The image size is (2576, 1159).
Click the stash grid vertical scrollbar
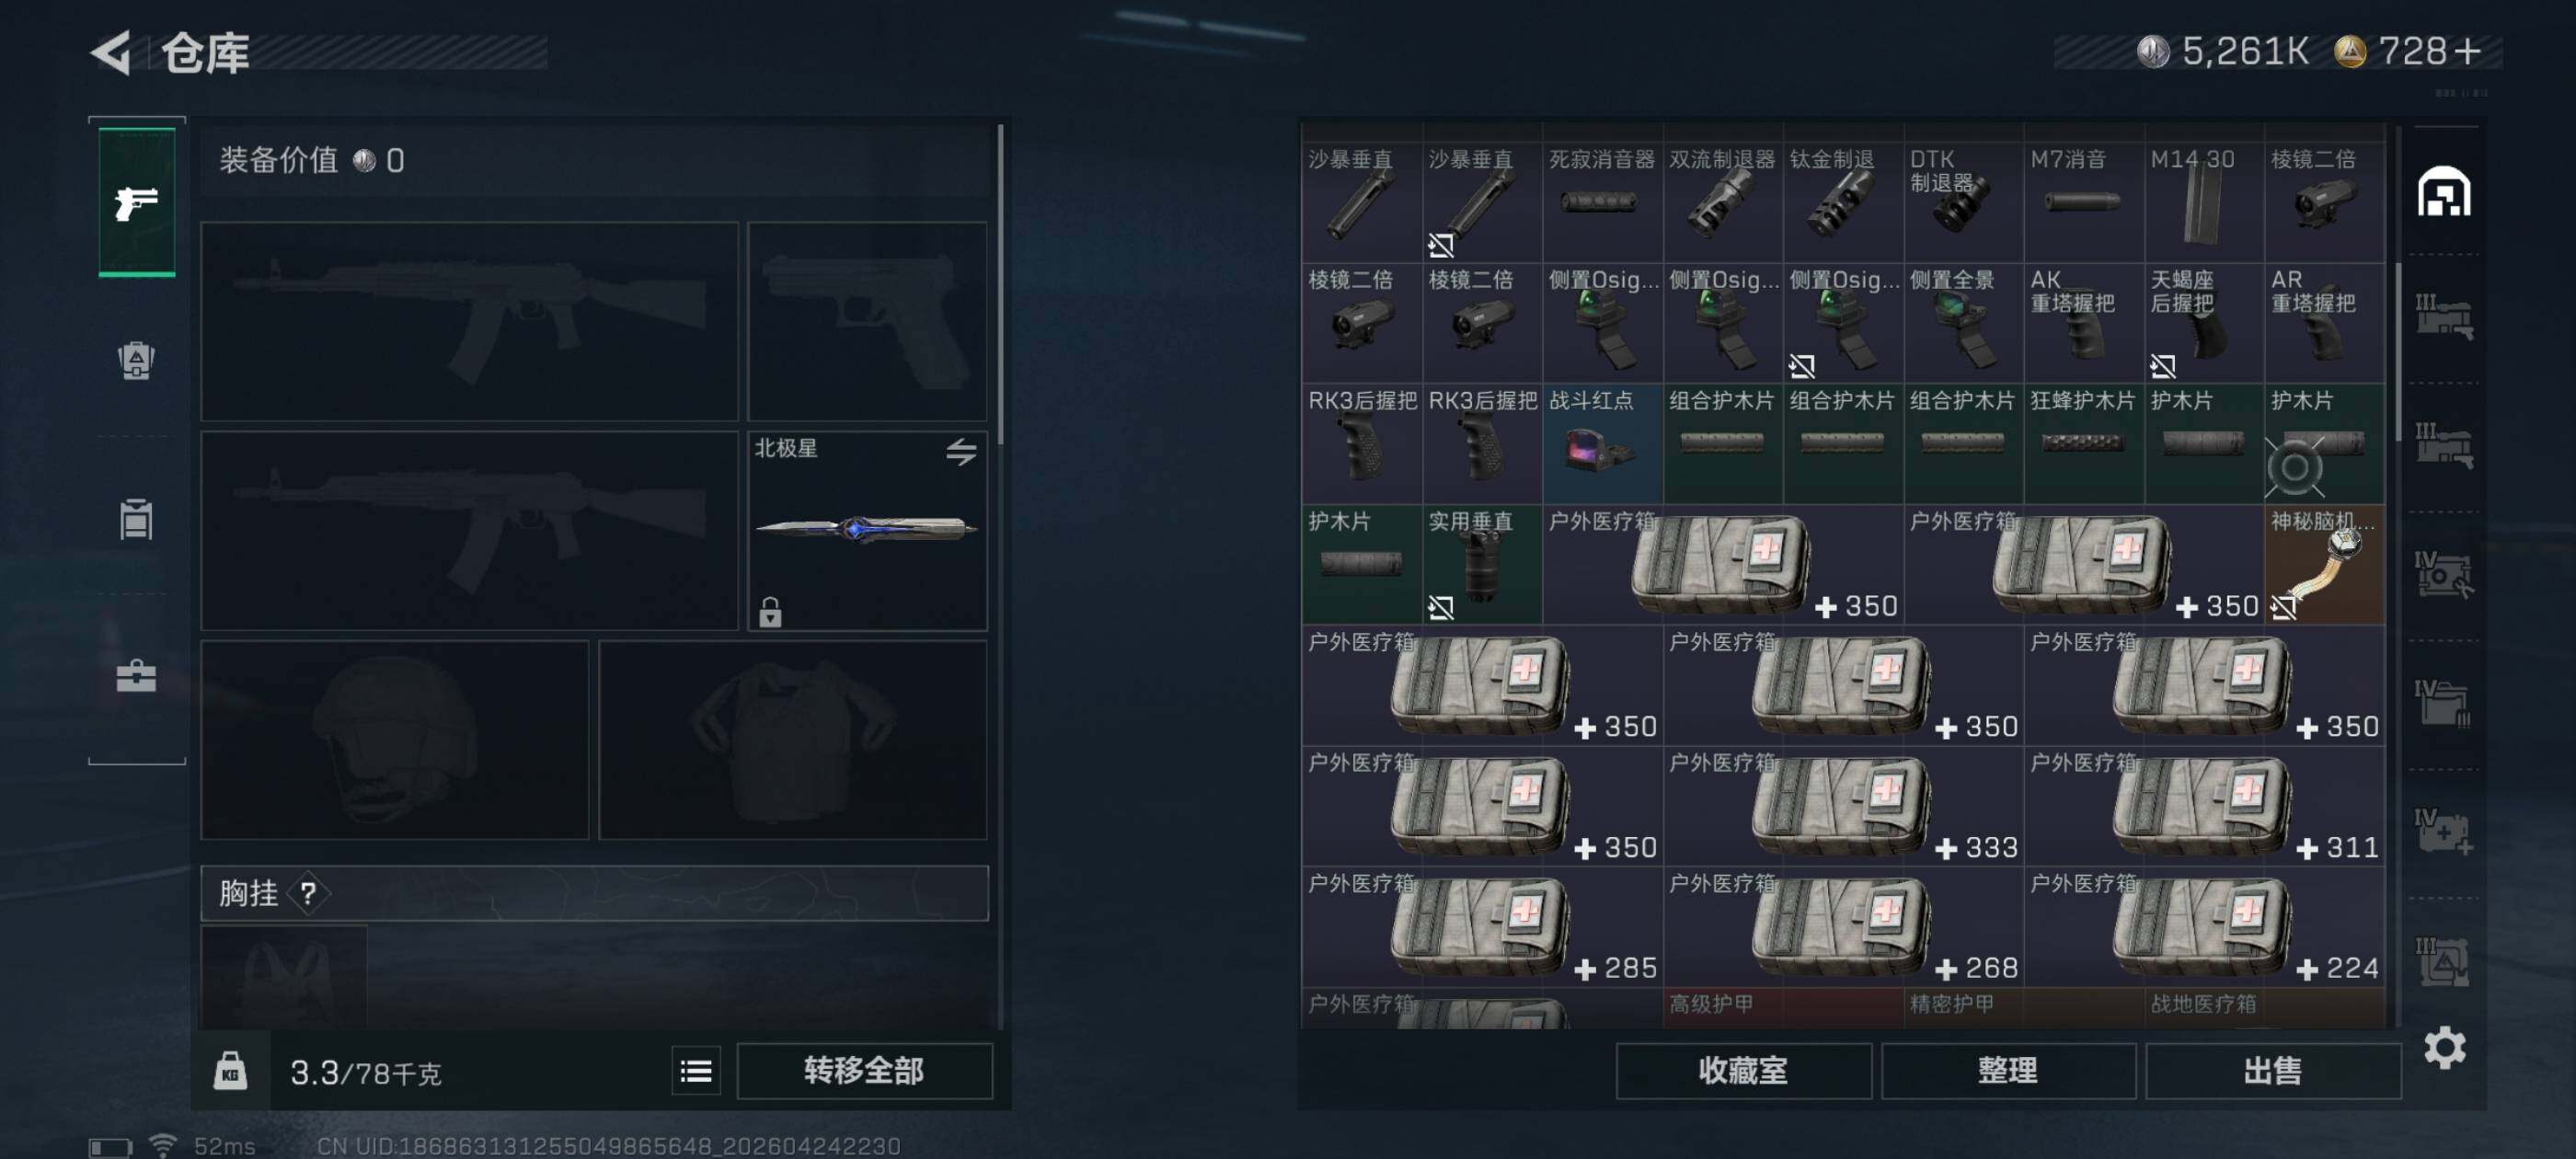[2398, 351]
